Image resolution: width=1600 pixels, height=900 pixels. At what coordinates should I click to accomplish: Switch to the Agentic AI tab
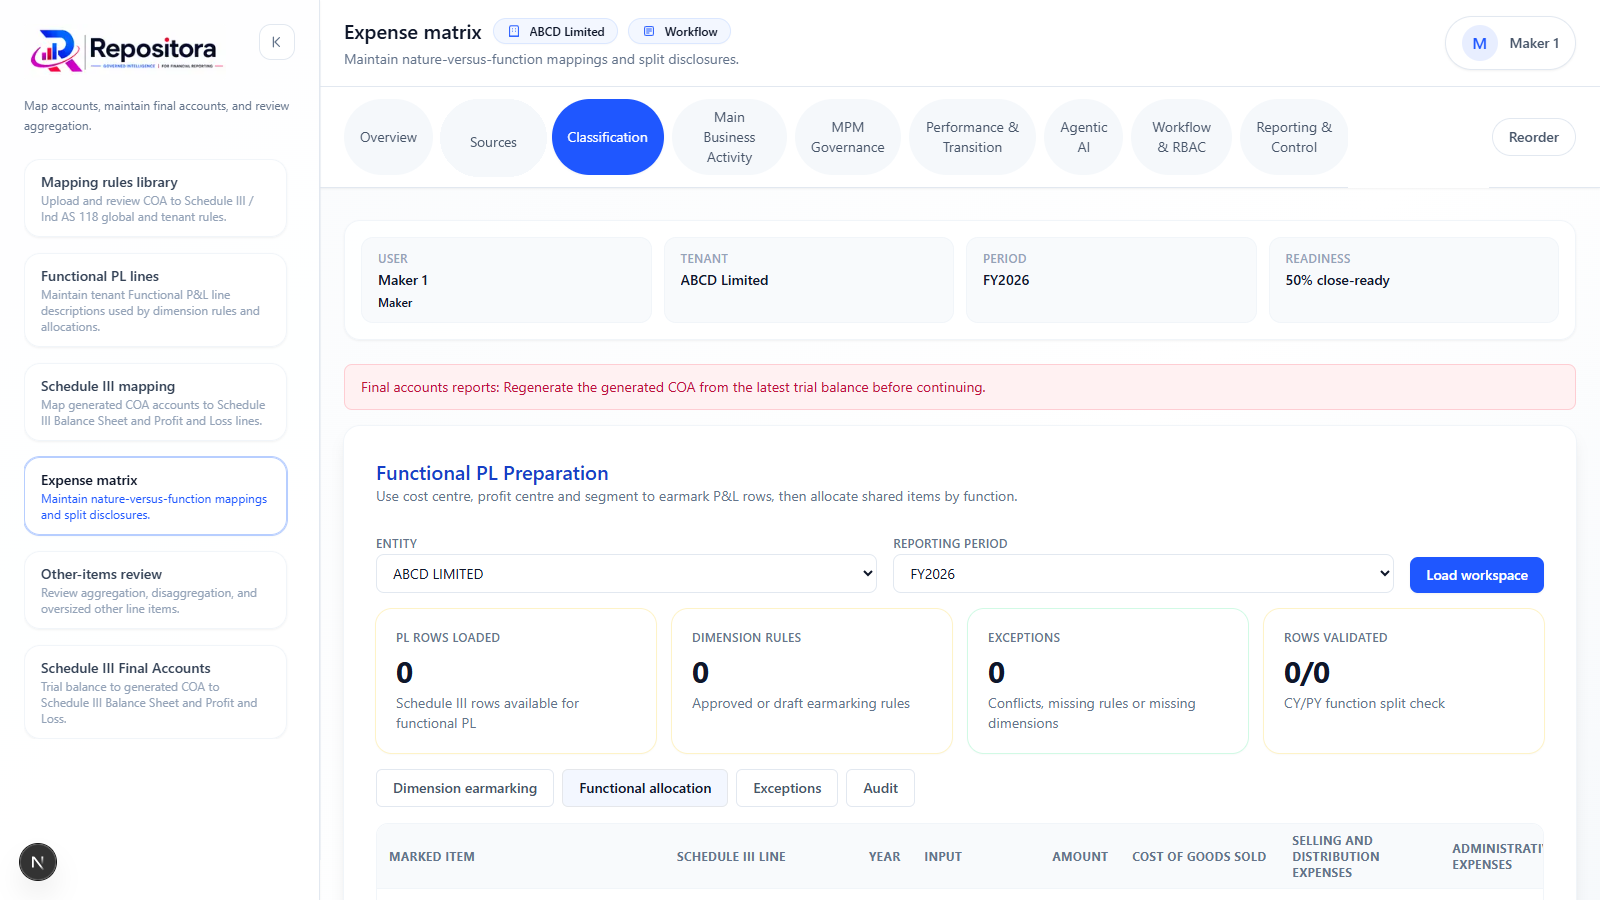click(1083, 137)
